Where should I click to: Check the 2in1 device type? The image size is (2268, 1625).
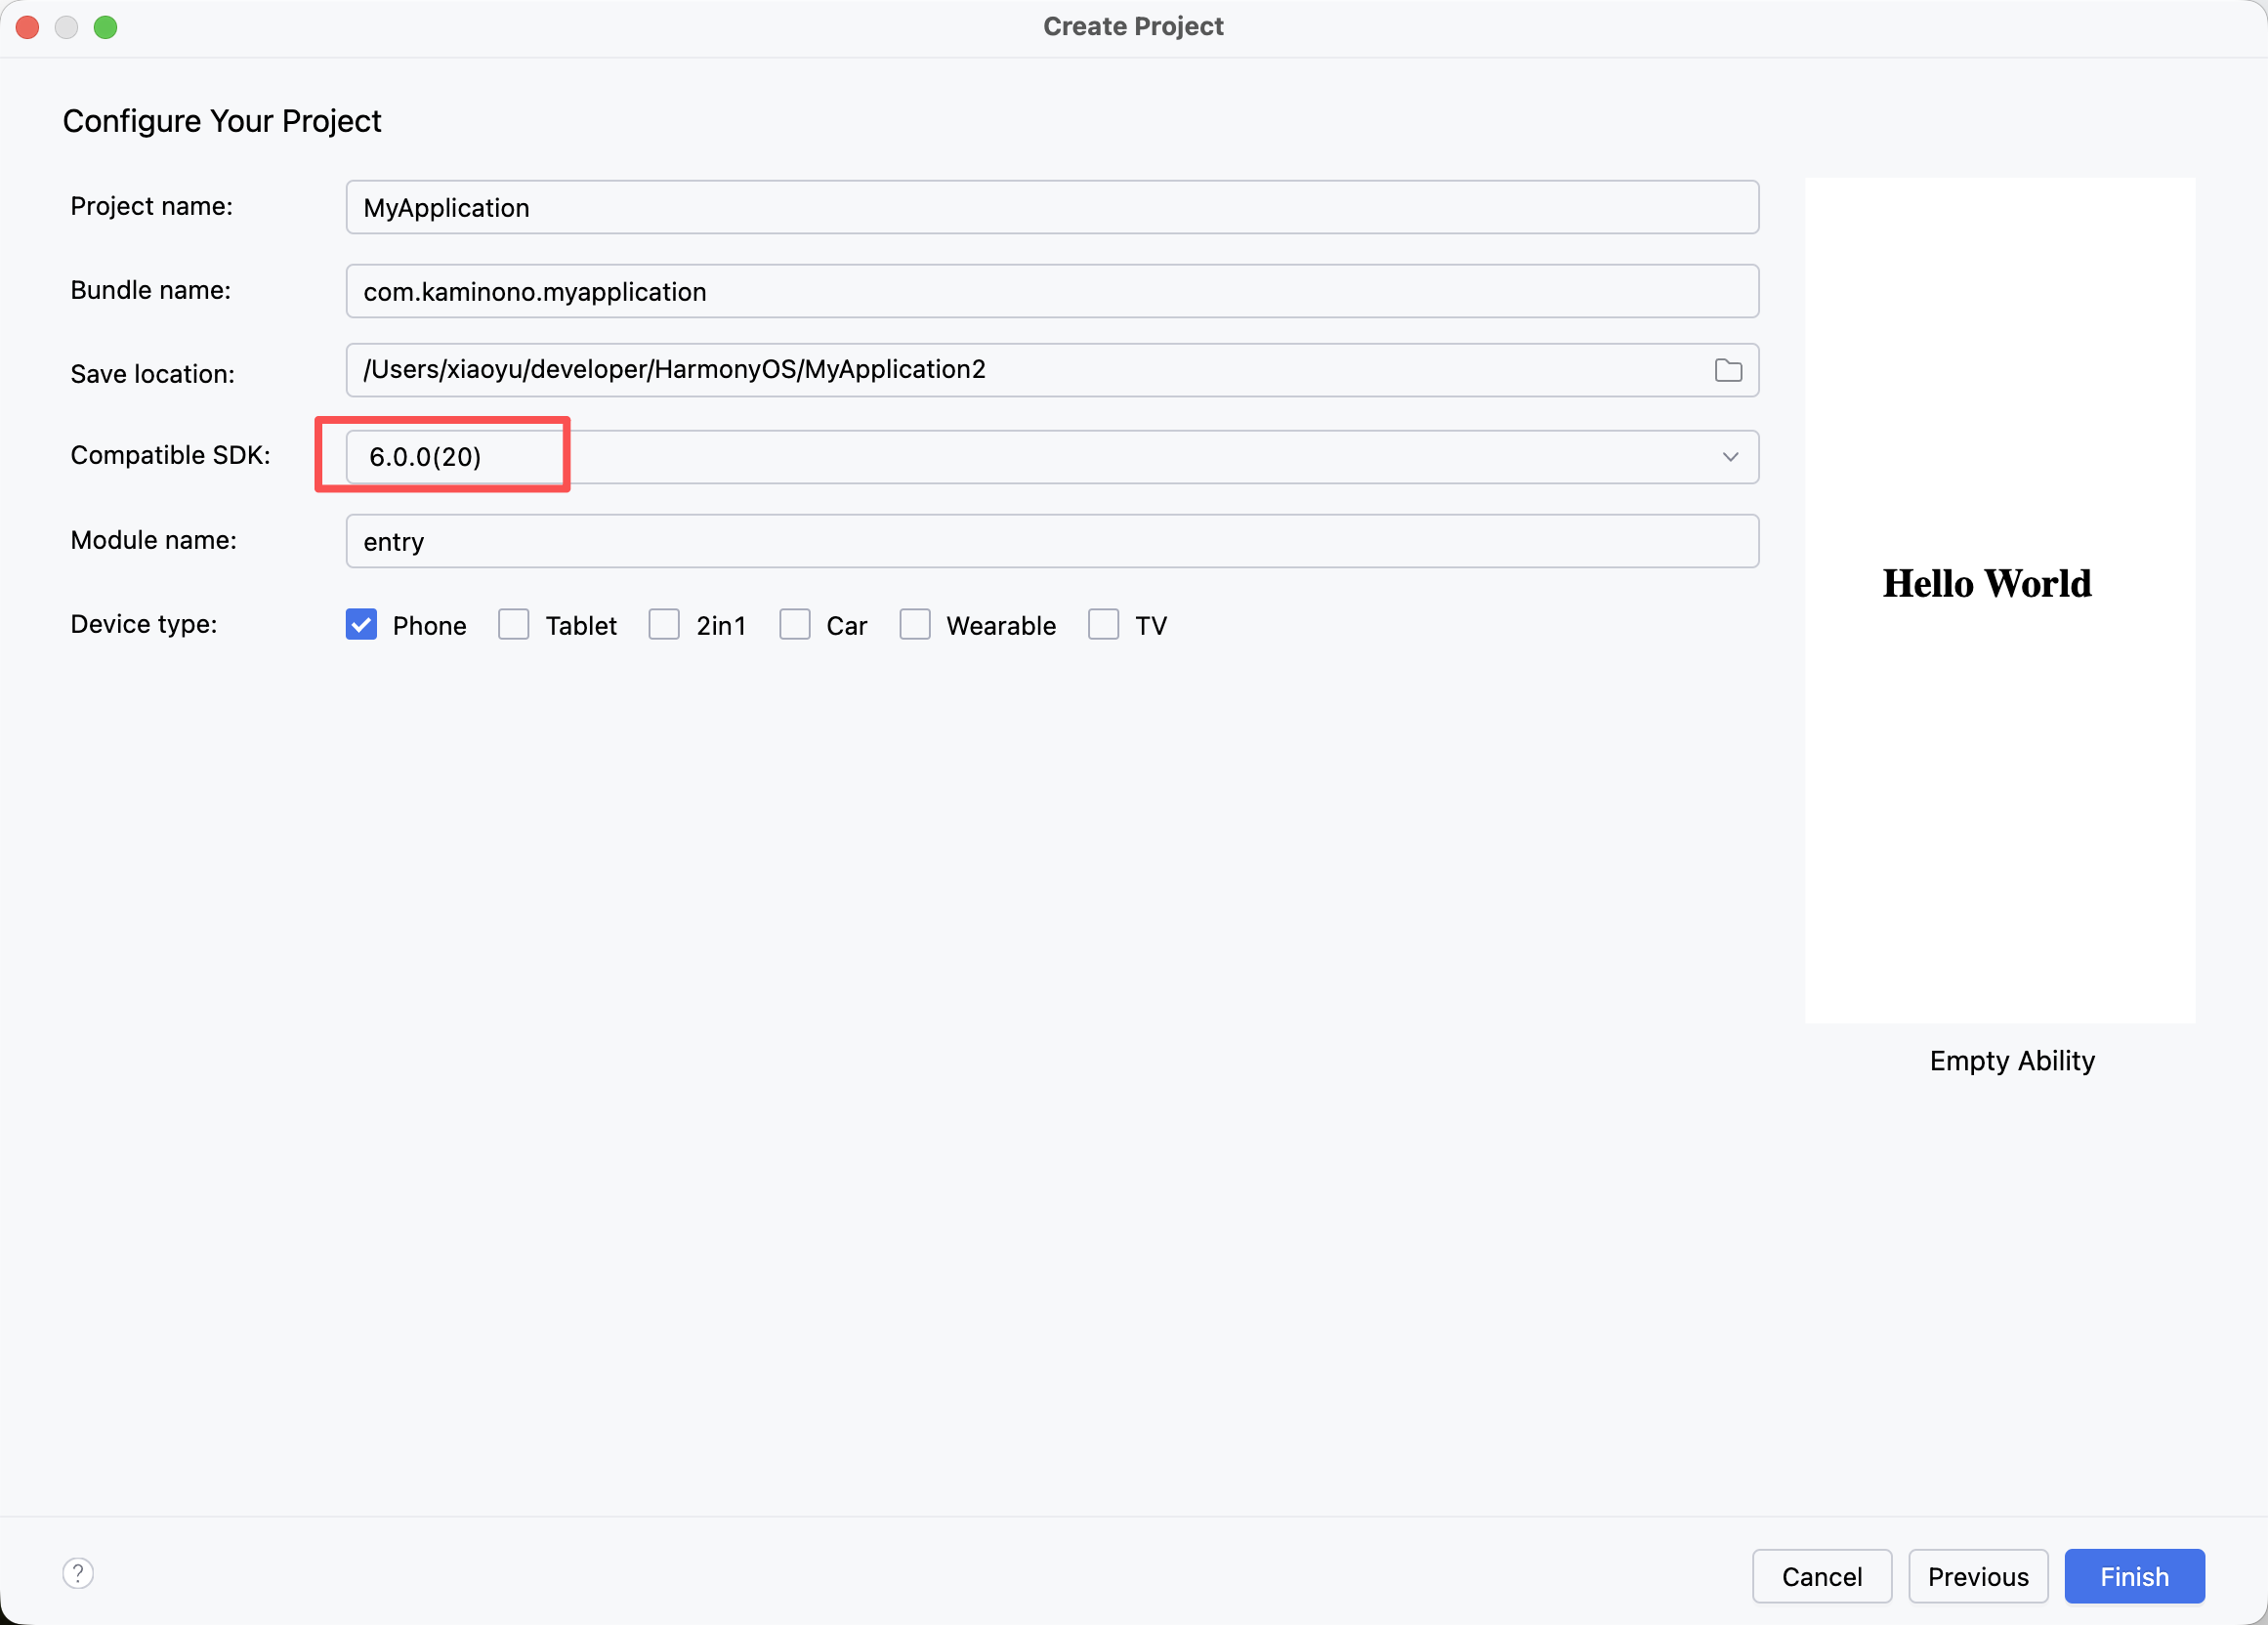pos(664,625)
